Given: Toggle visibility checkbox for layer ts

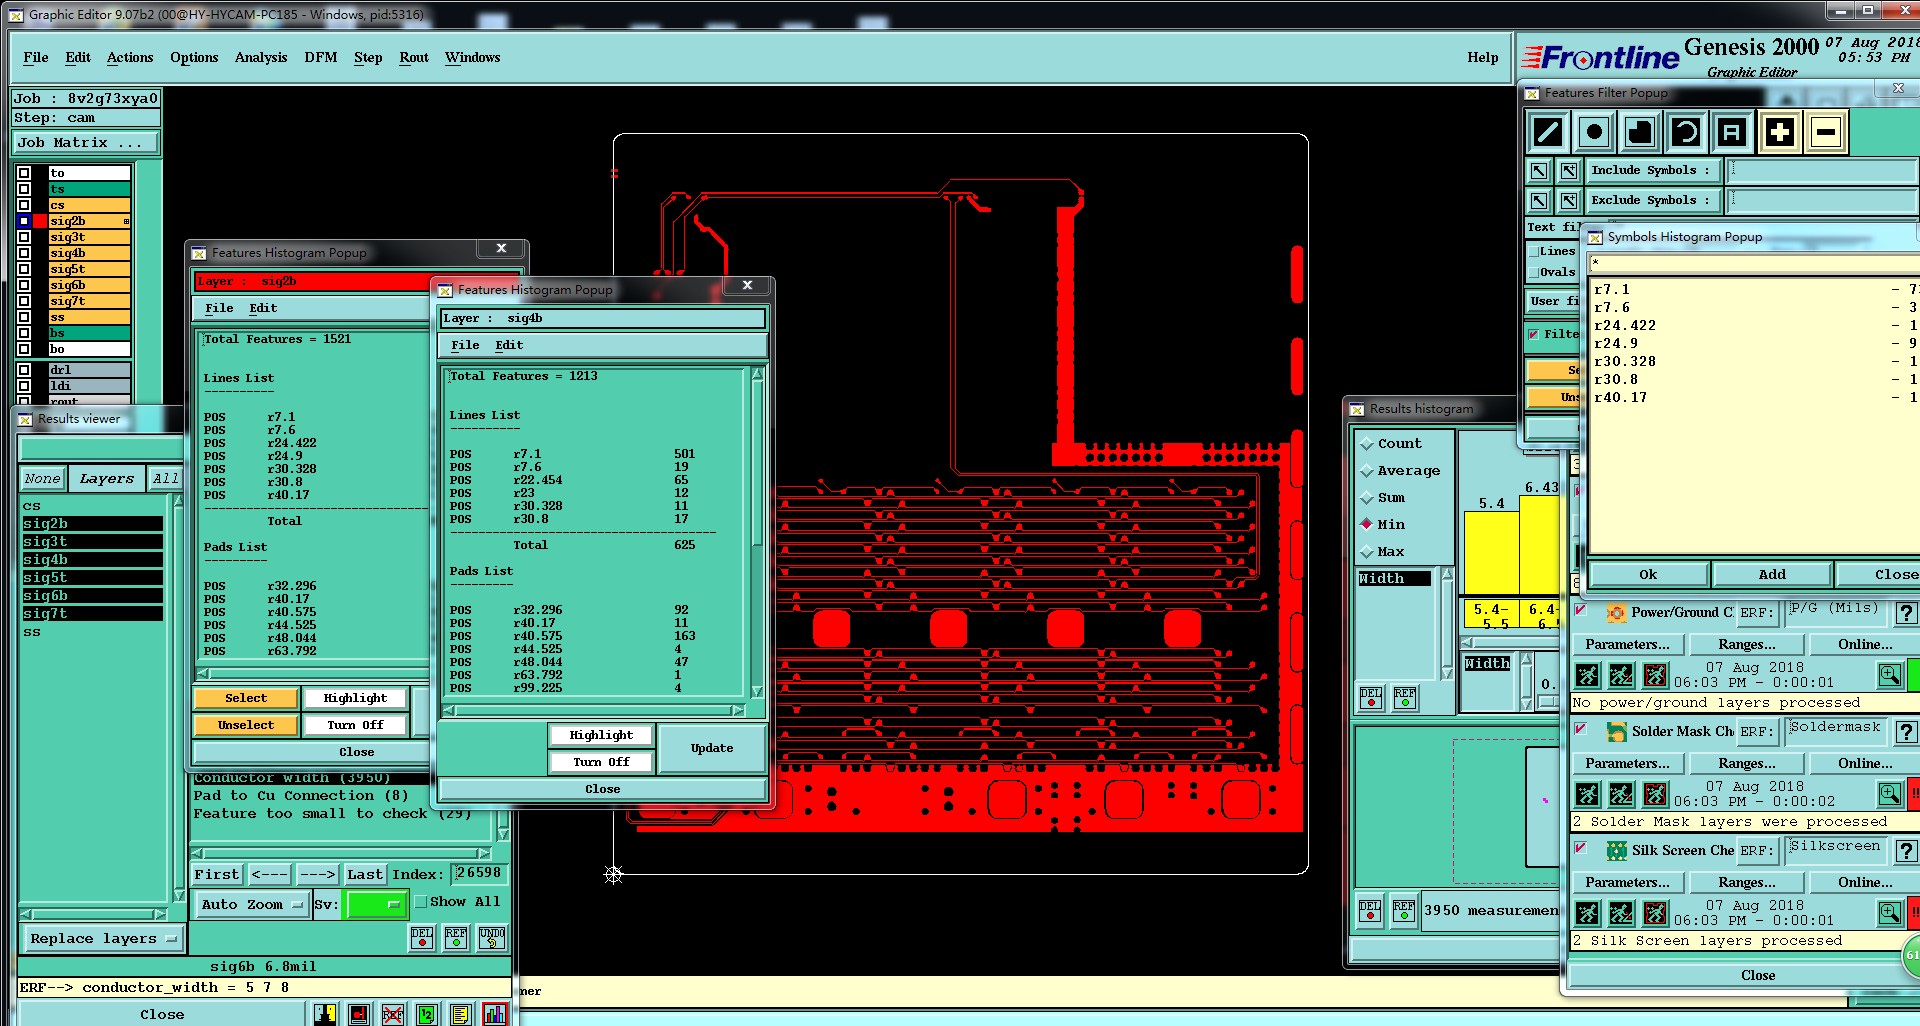Looking at the screenshot, I should (24, 189).
